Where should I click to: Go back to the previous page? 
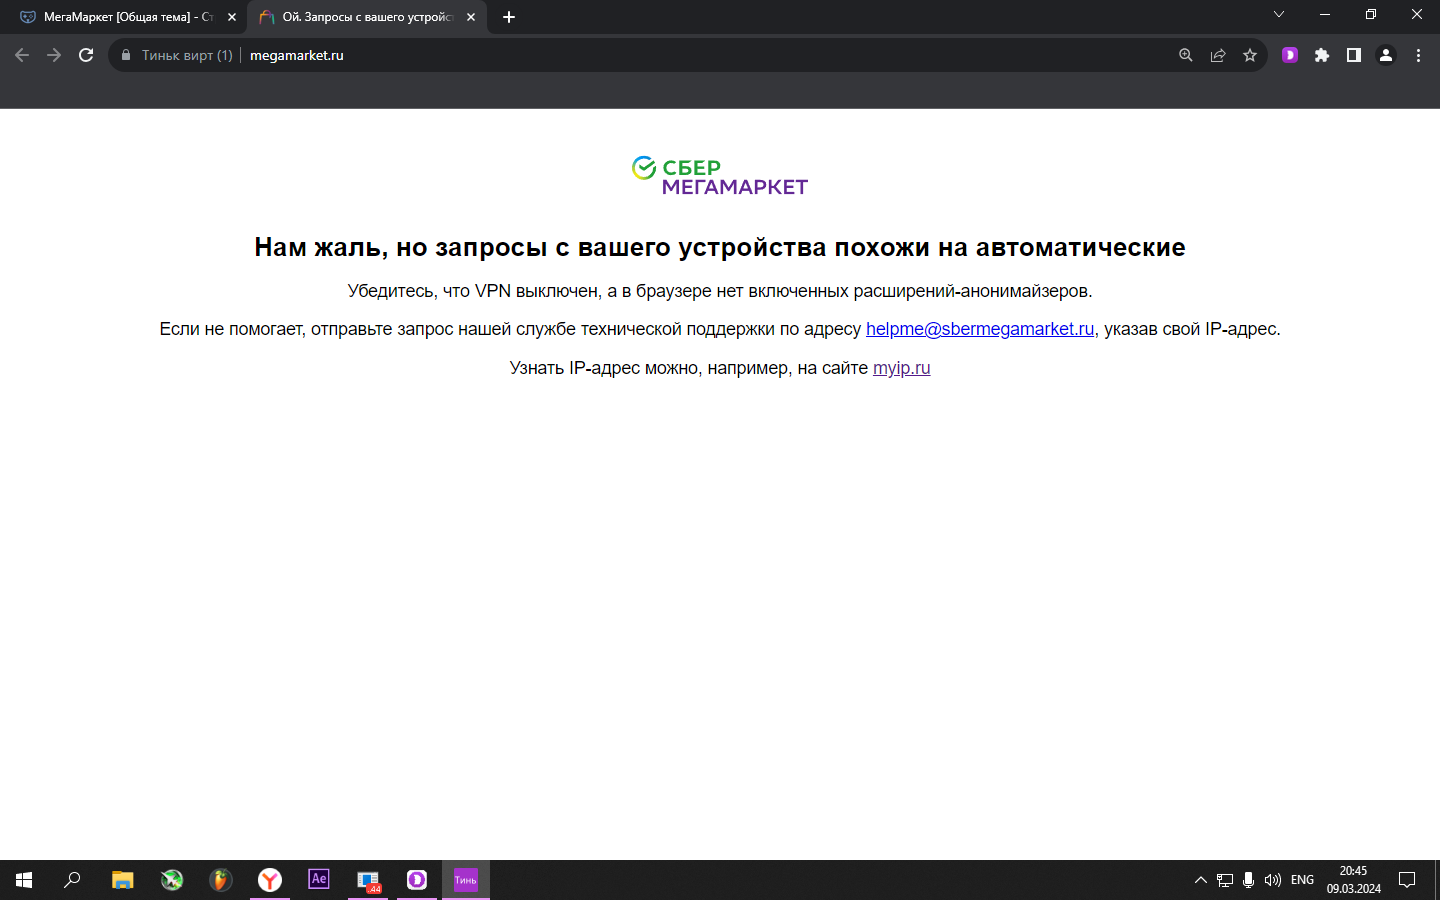pyautogui.click(x=22, y=55)
